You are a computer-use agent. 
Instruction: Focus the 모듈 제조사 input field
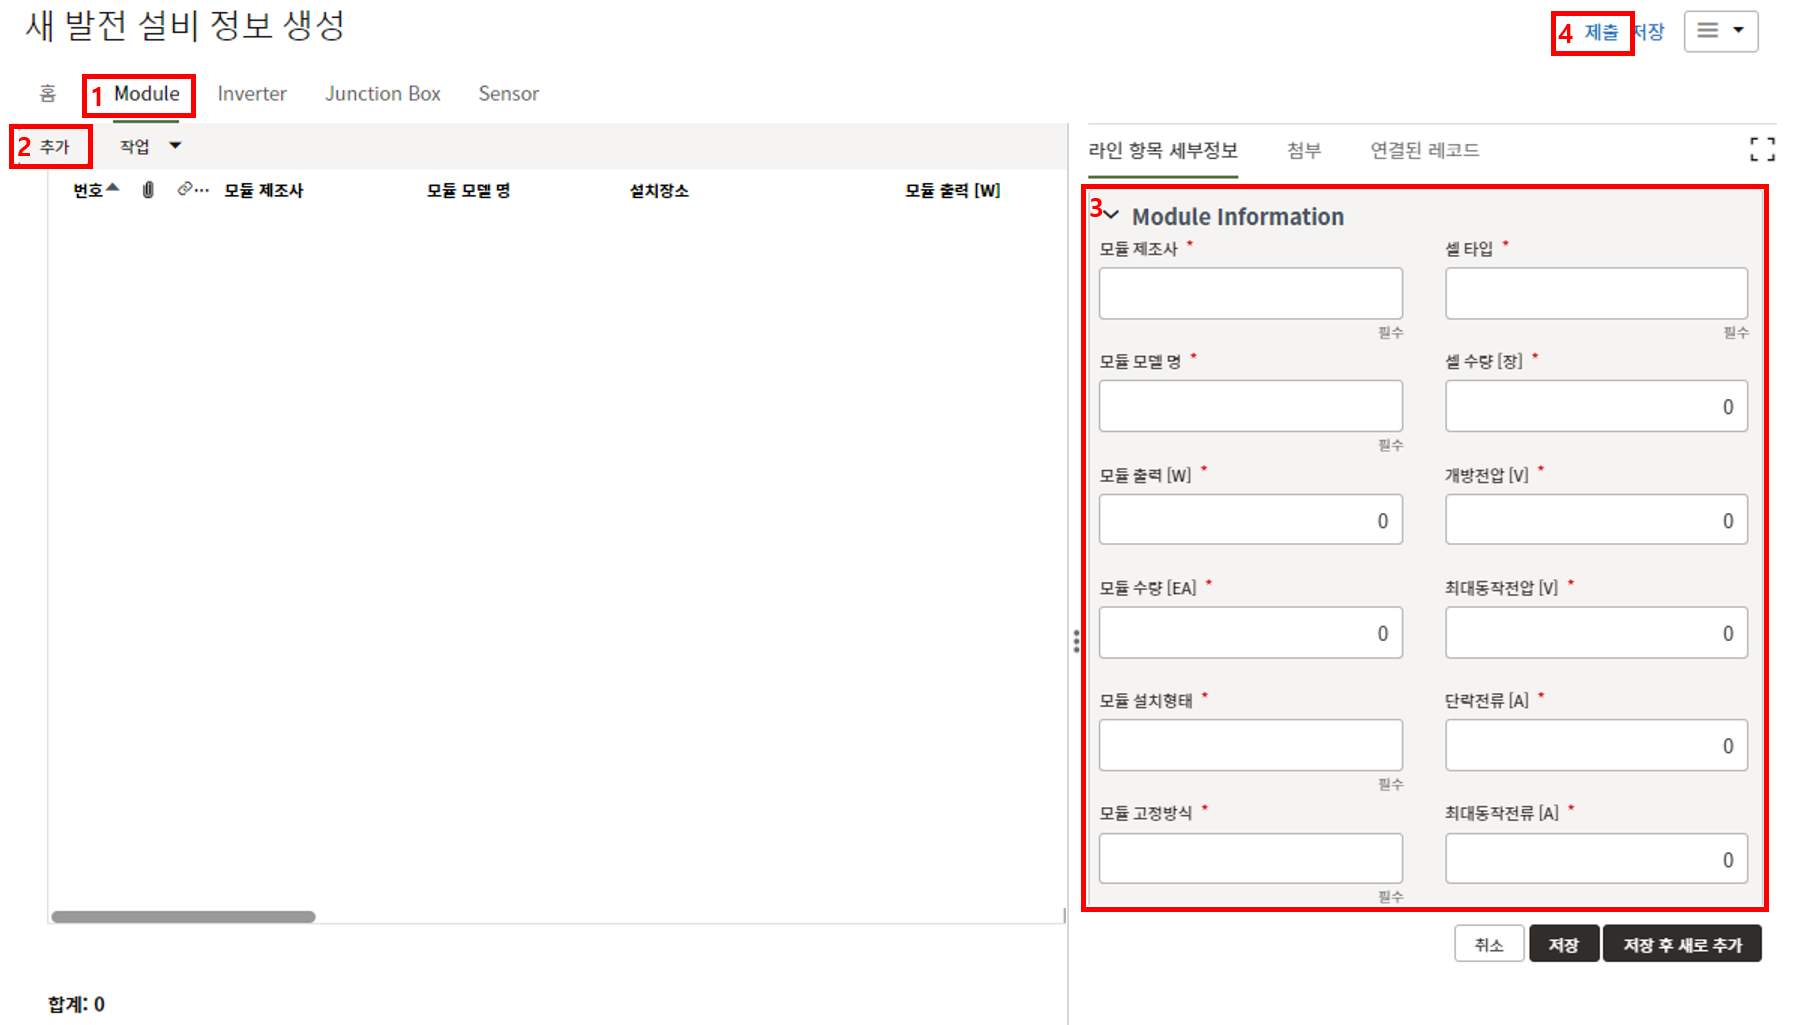click(x=1250, y=293)
